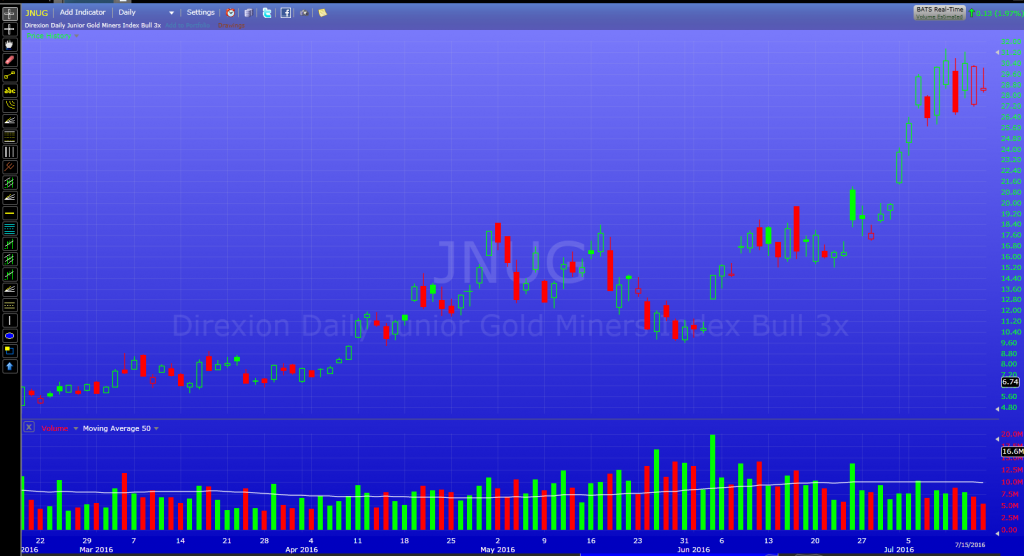Select the abc text annotation tool
Screen dimensions: 1024x556
[x=9, y=91]
